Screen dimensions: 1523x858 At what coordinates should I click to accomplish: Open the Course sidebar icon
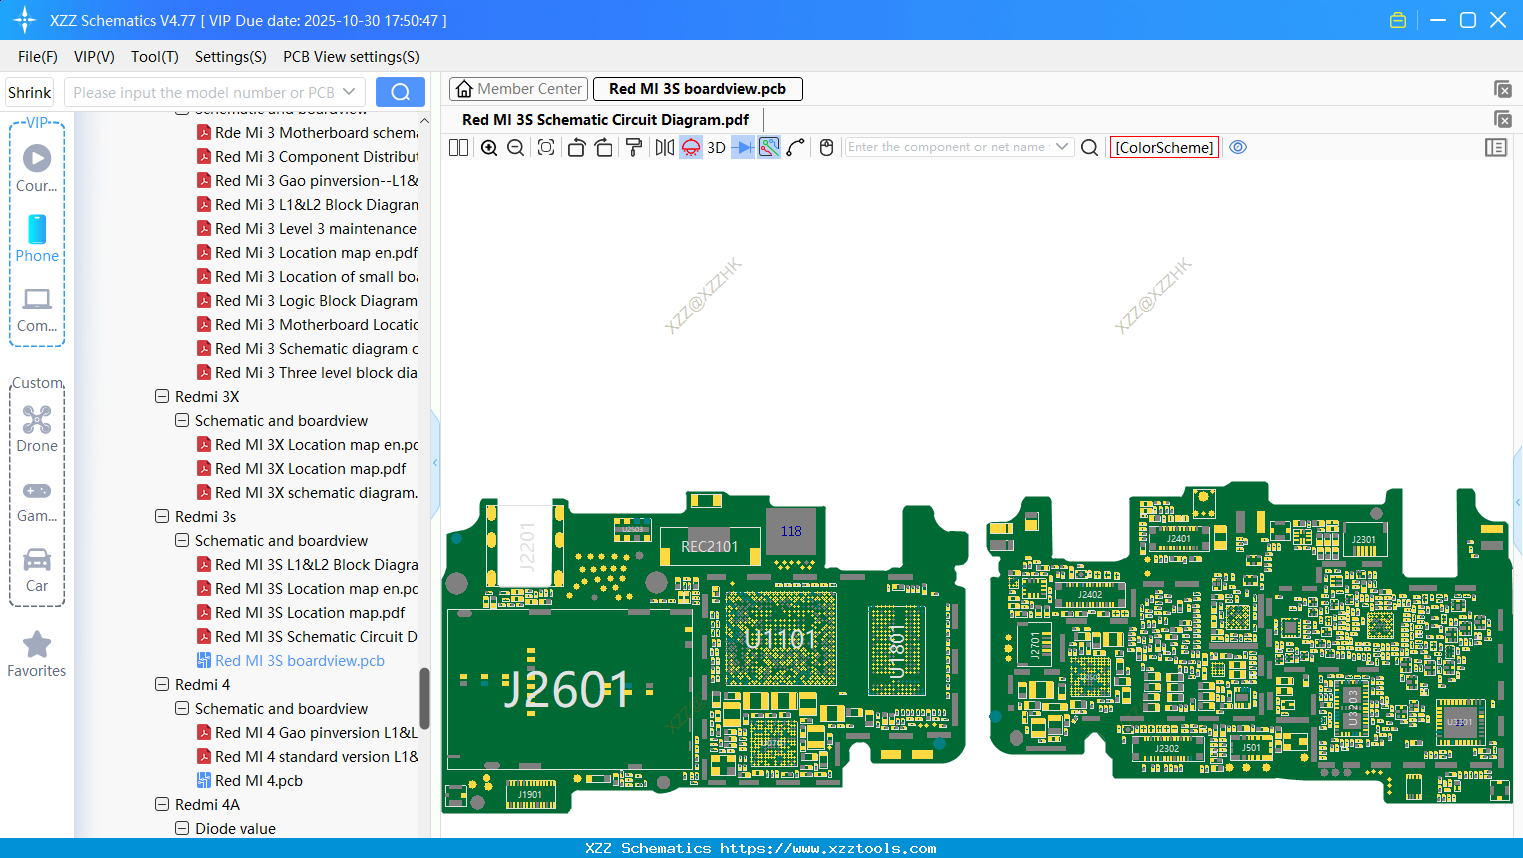(37, 168)
